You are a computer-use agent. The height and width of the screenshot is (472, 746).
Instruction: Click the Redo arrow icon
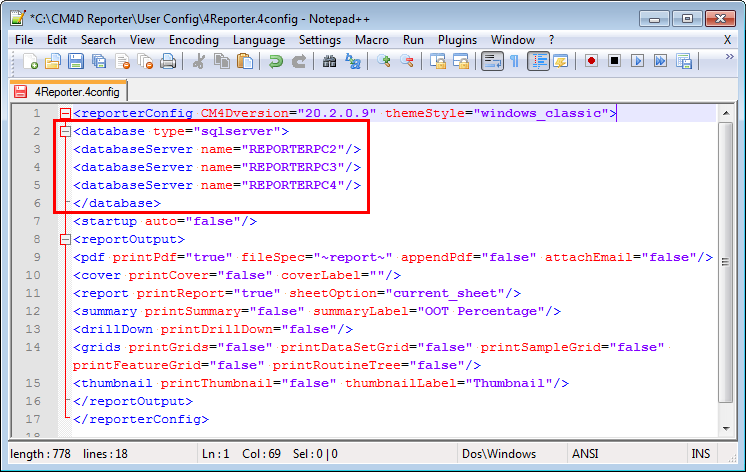tap(298, 61)
